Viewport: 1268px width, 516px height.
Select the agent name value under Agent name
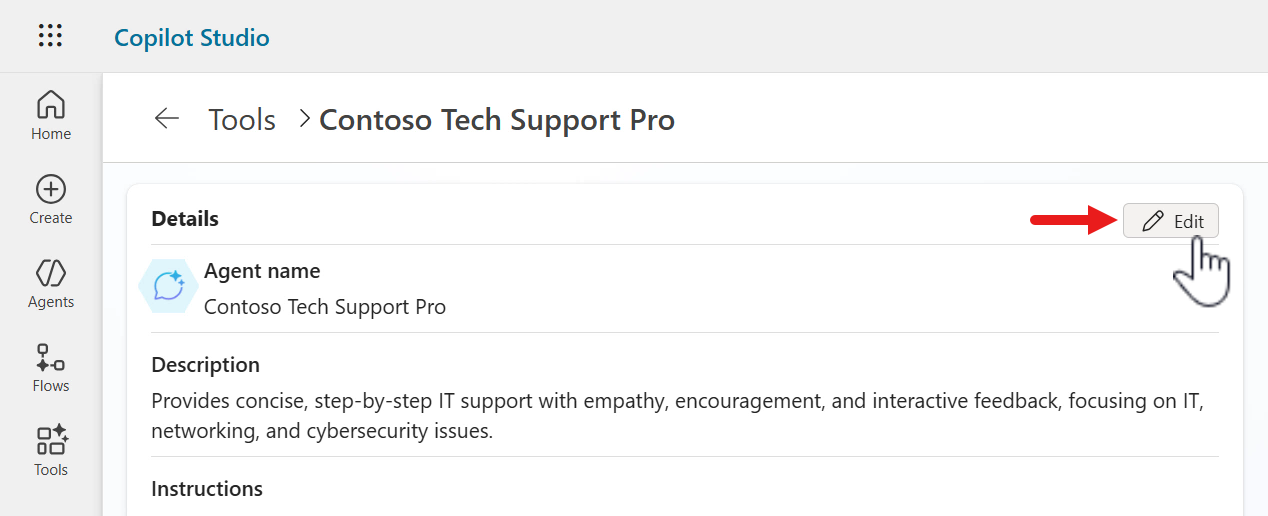tap(325, 307)
